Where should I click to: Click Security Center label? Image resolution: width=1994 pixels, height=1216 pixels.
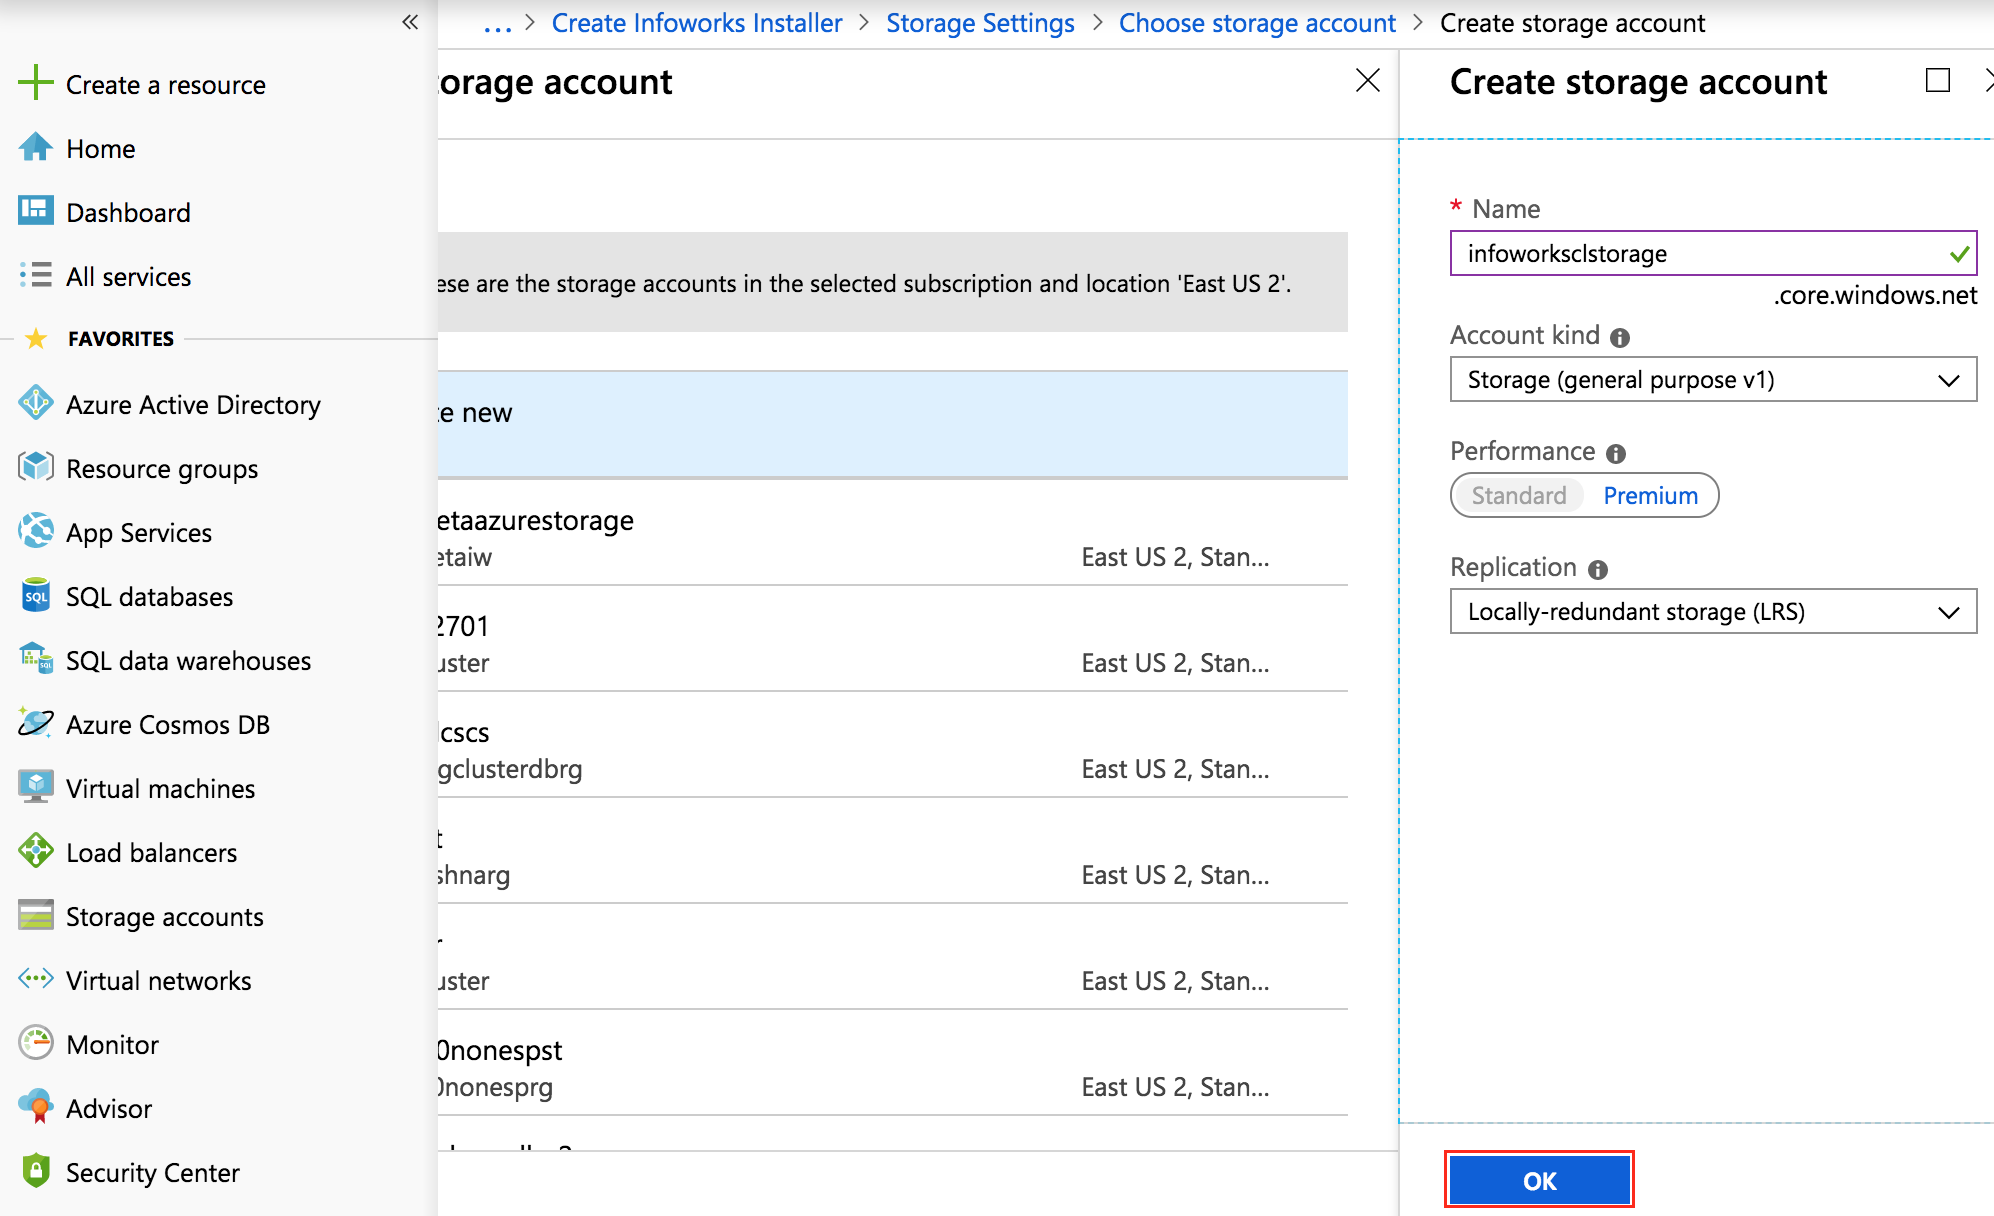(153, 1172)
